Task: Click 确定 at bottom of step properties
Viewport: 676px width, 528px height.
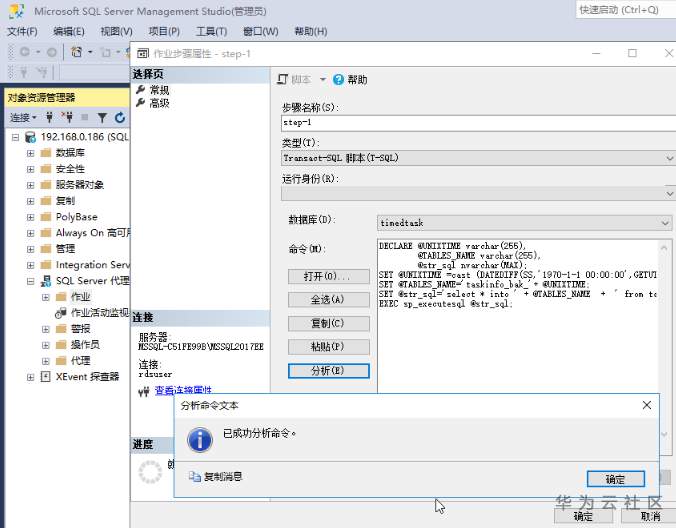Action: [583, 516]
